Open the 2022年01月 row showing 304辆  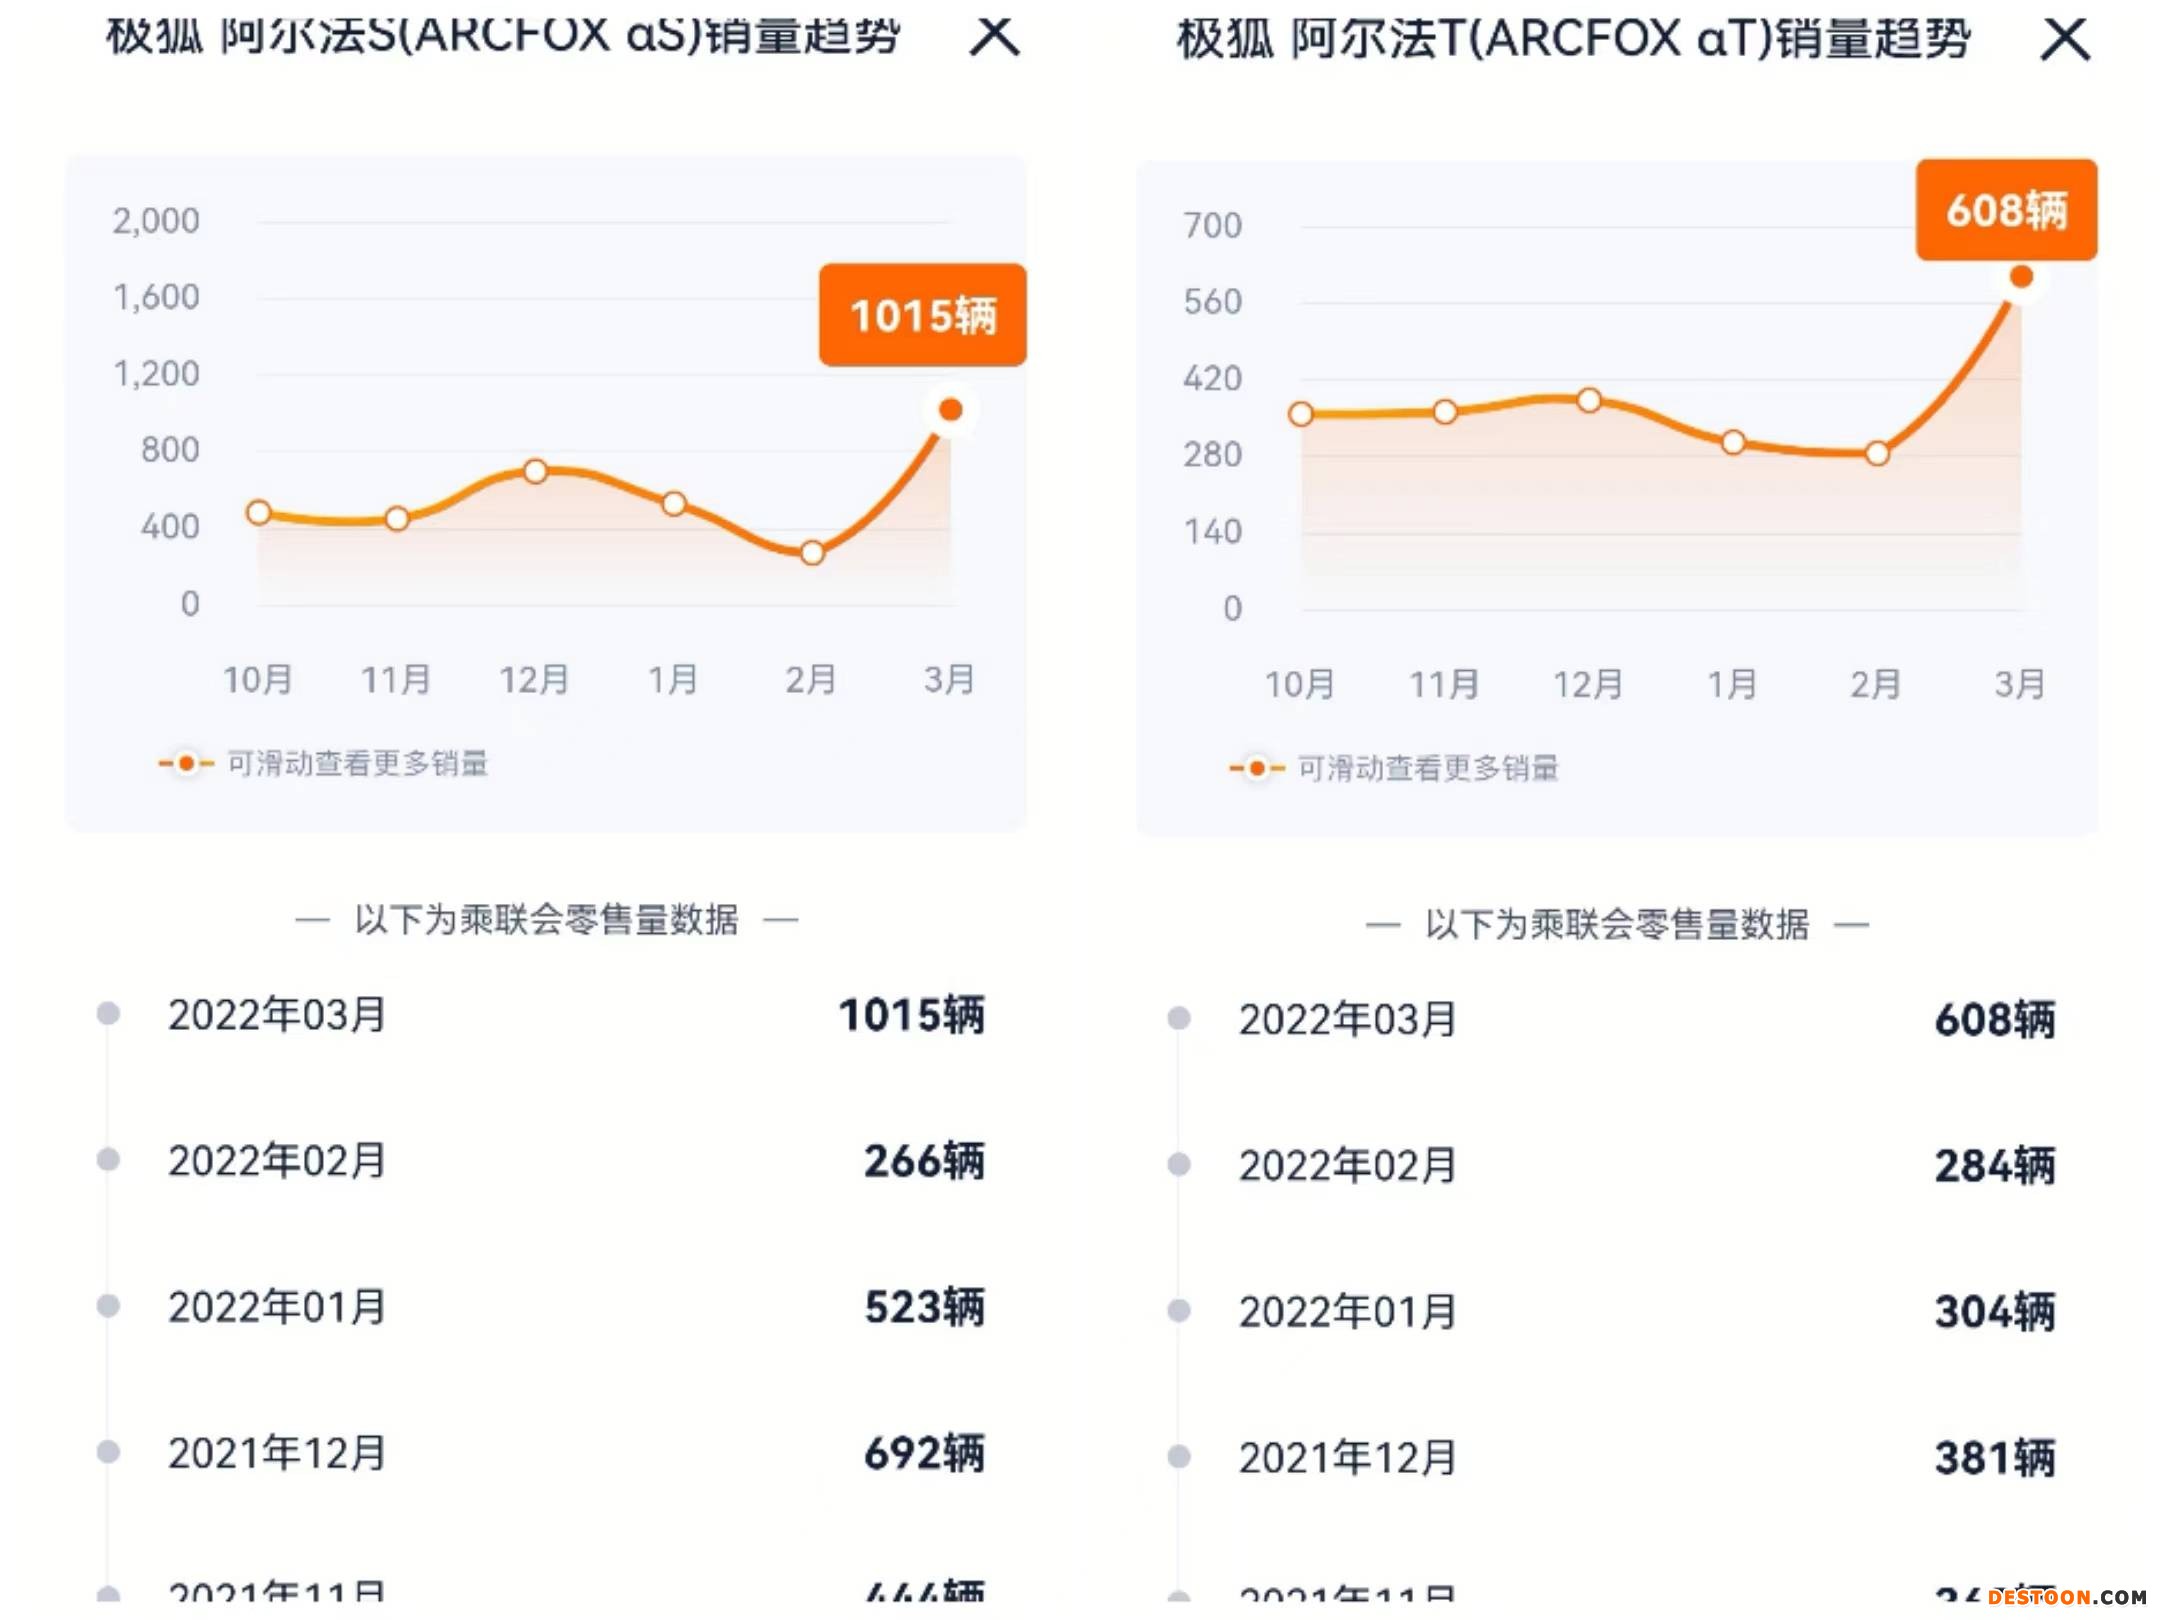pyautogui.click(x=1612, y=1311)
